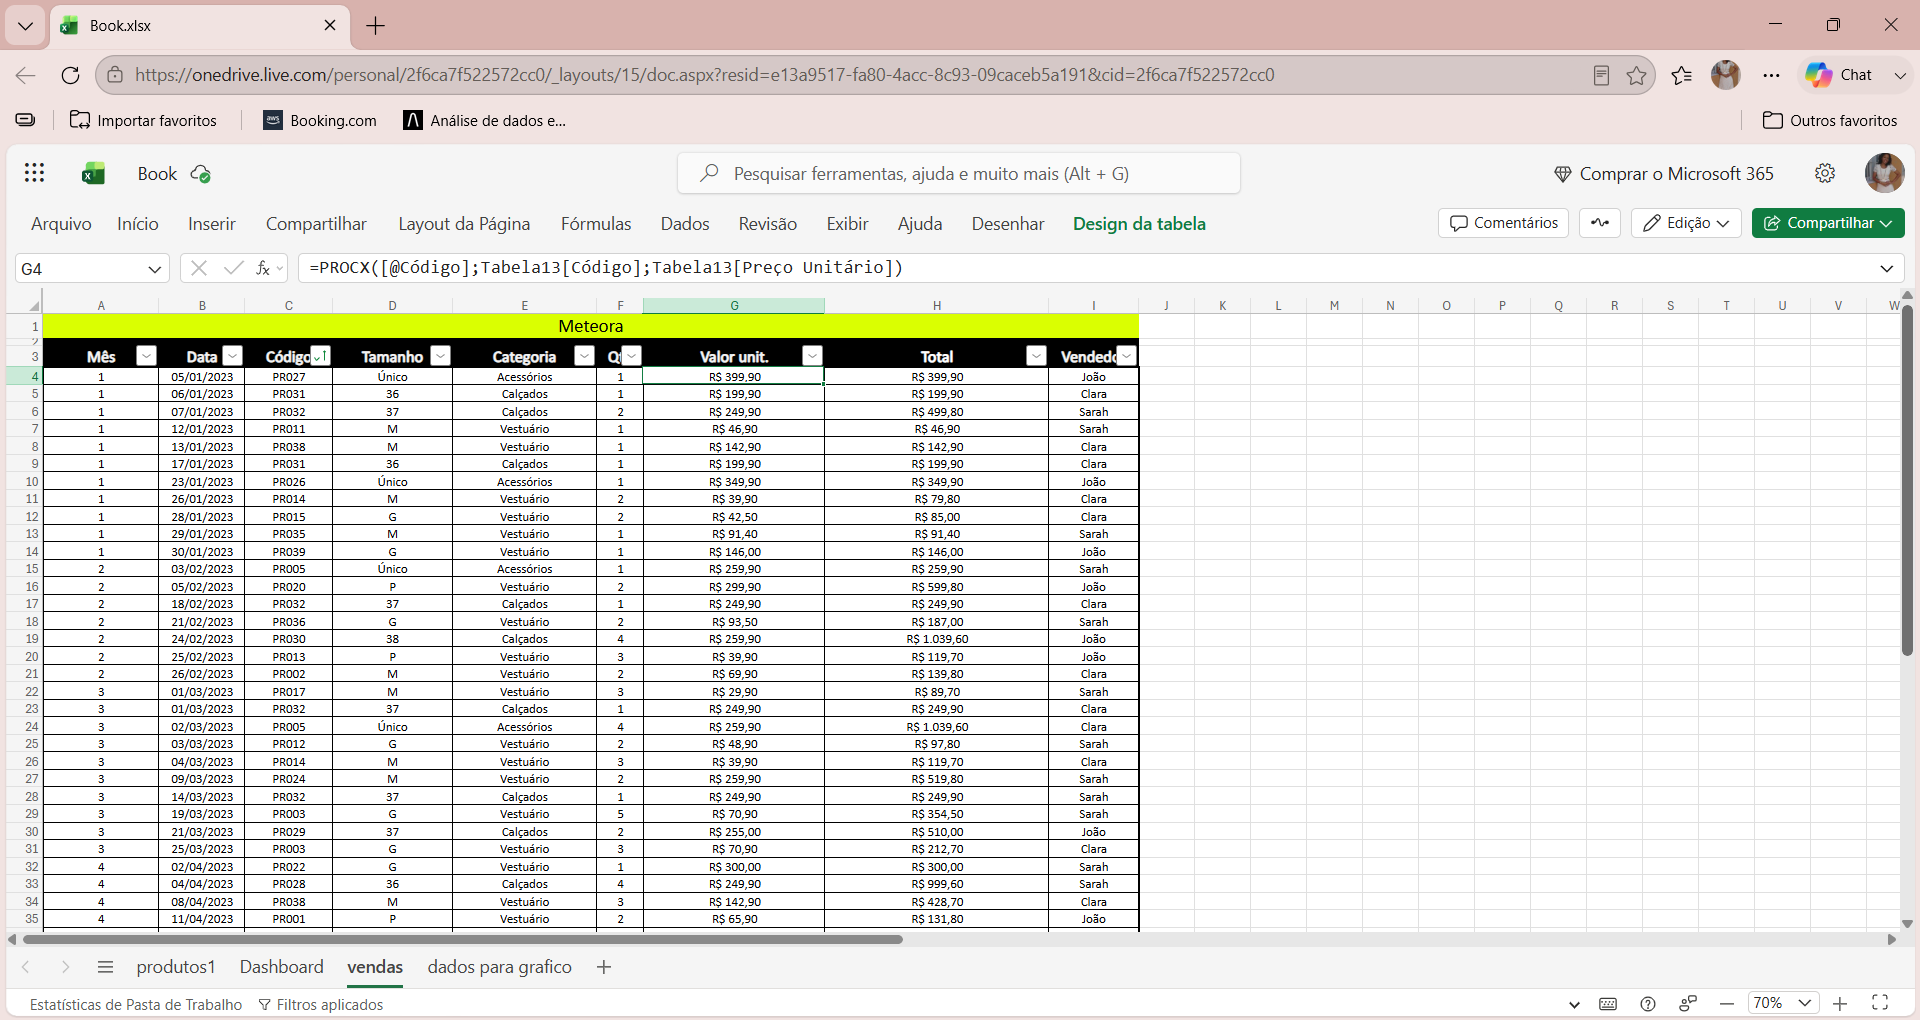Viewport: 1920px width, 1020px height.
Task: Add a new sheet with plus icon
Action: [x=604, y=967]
